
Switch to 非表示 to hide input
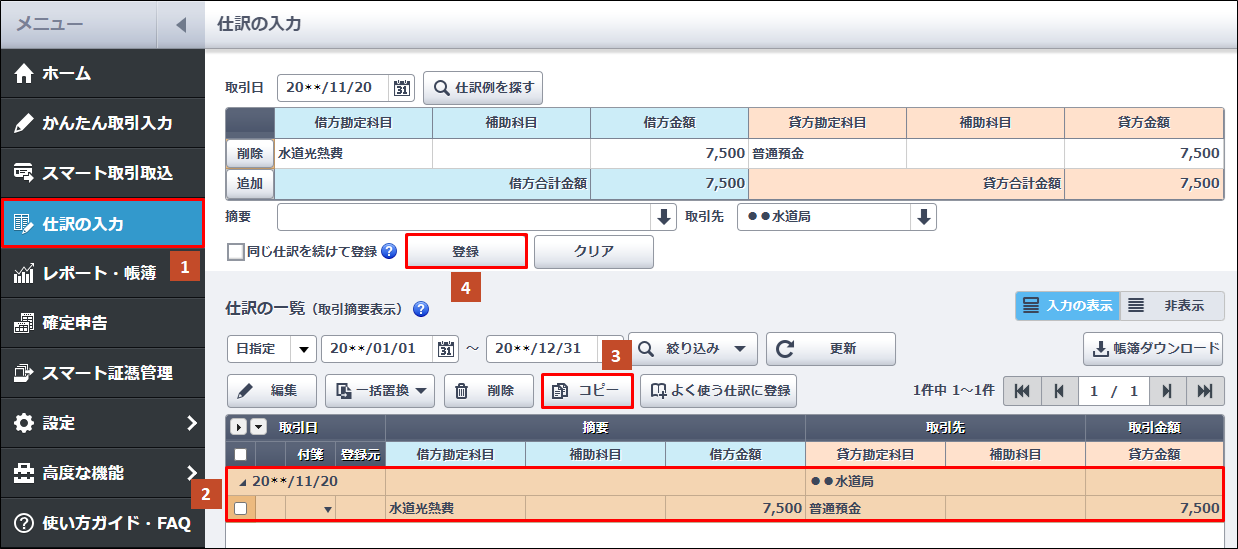coord(1171,306)
